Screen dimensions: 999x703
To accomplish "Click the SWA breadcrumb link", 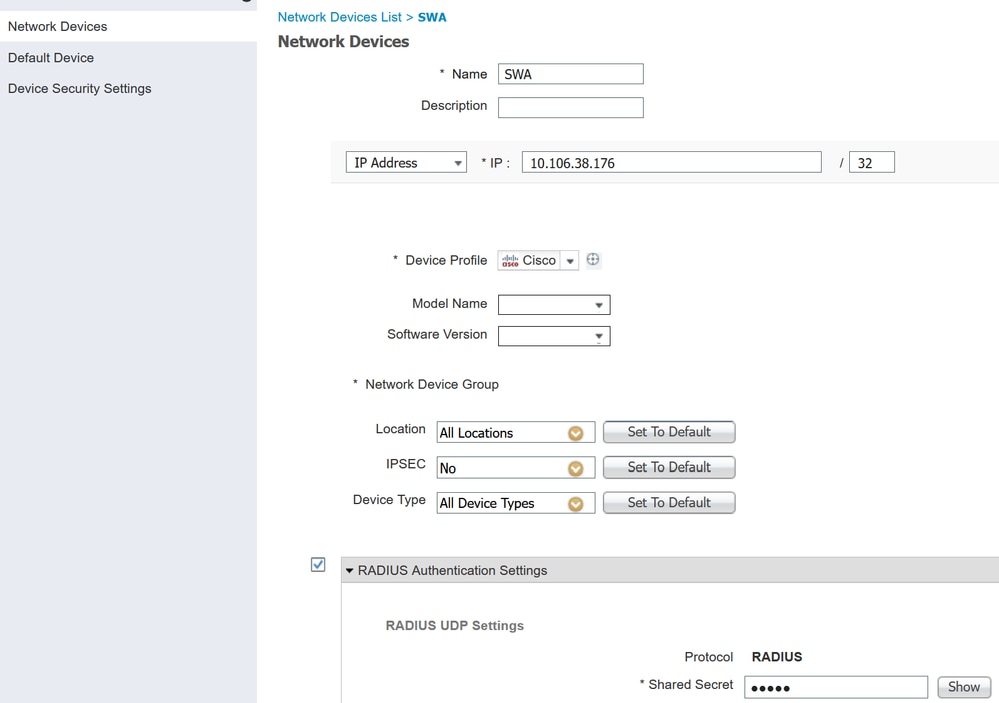I will click(432, 17).
